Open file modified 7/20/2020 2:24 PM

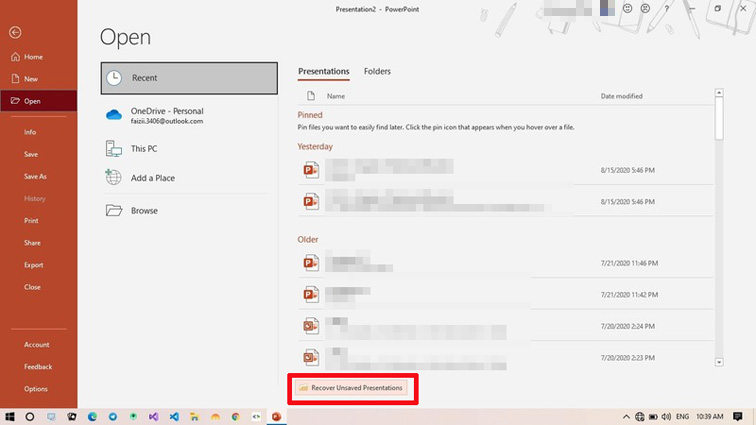click(x=505, y=326)
